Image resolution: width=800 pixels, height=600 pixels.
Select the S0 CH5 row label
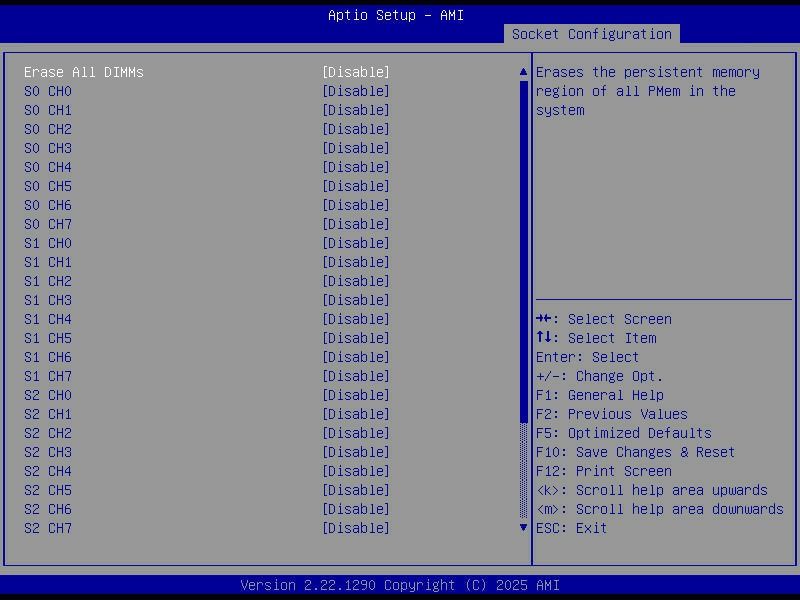point(48,186)
